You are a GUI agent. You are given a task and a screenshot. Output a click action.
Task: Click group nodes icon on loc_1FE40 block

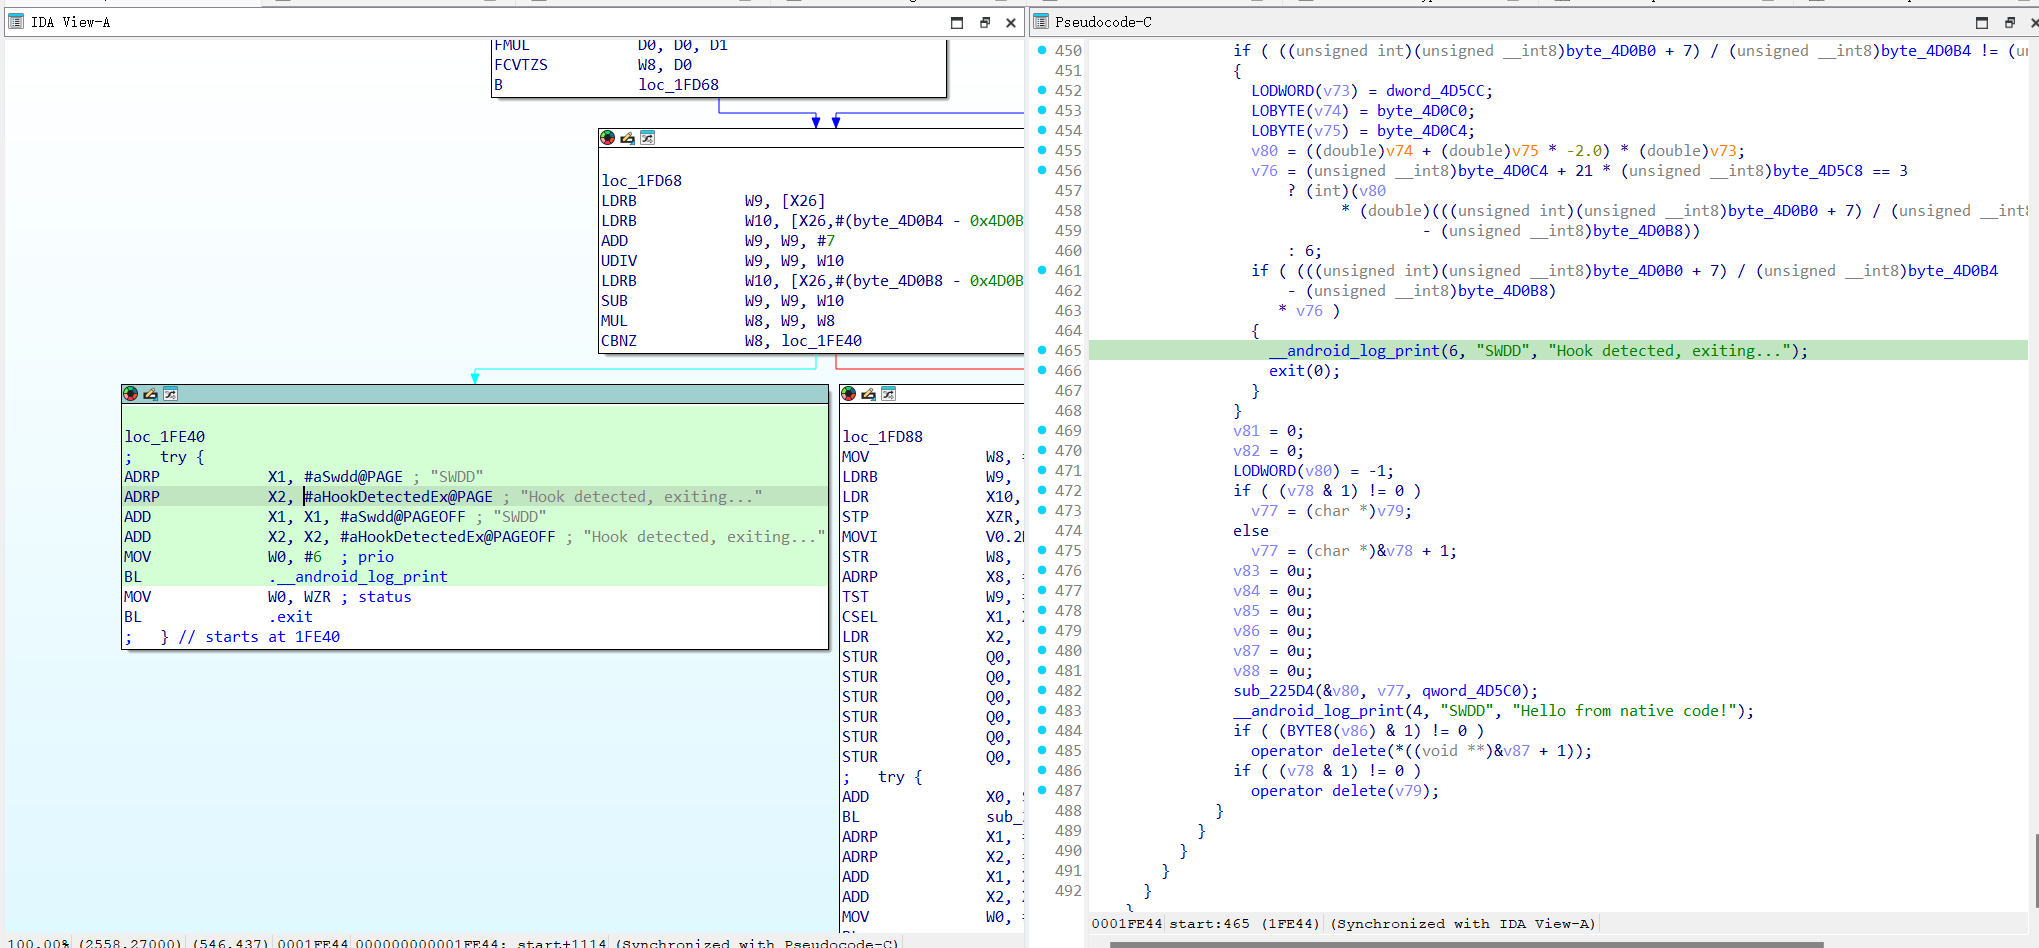tap(171, 394)
